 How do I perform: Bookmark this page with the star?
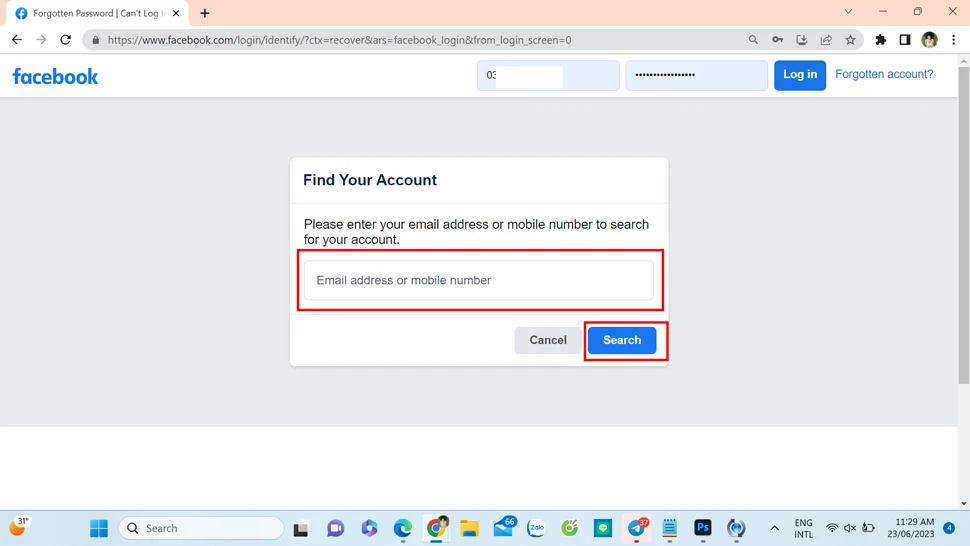tap(851, 40)
